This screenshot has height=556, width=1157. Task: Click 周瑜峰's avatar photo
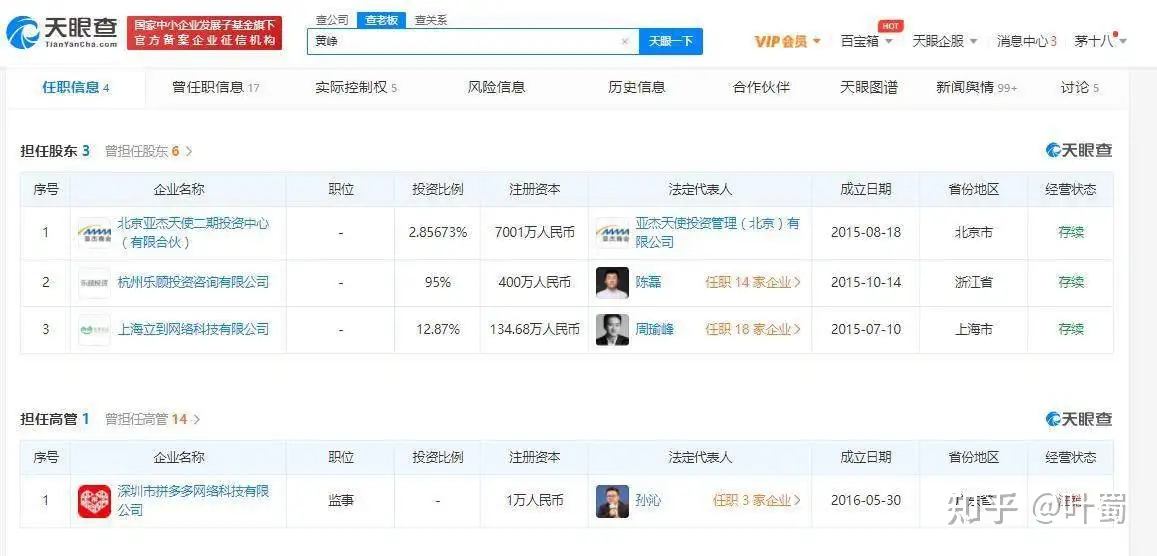tap(612, 329)
